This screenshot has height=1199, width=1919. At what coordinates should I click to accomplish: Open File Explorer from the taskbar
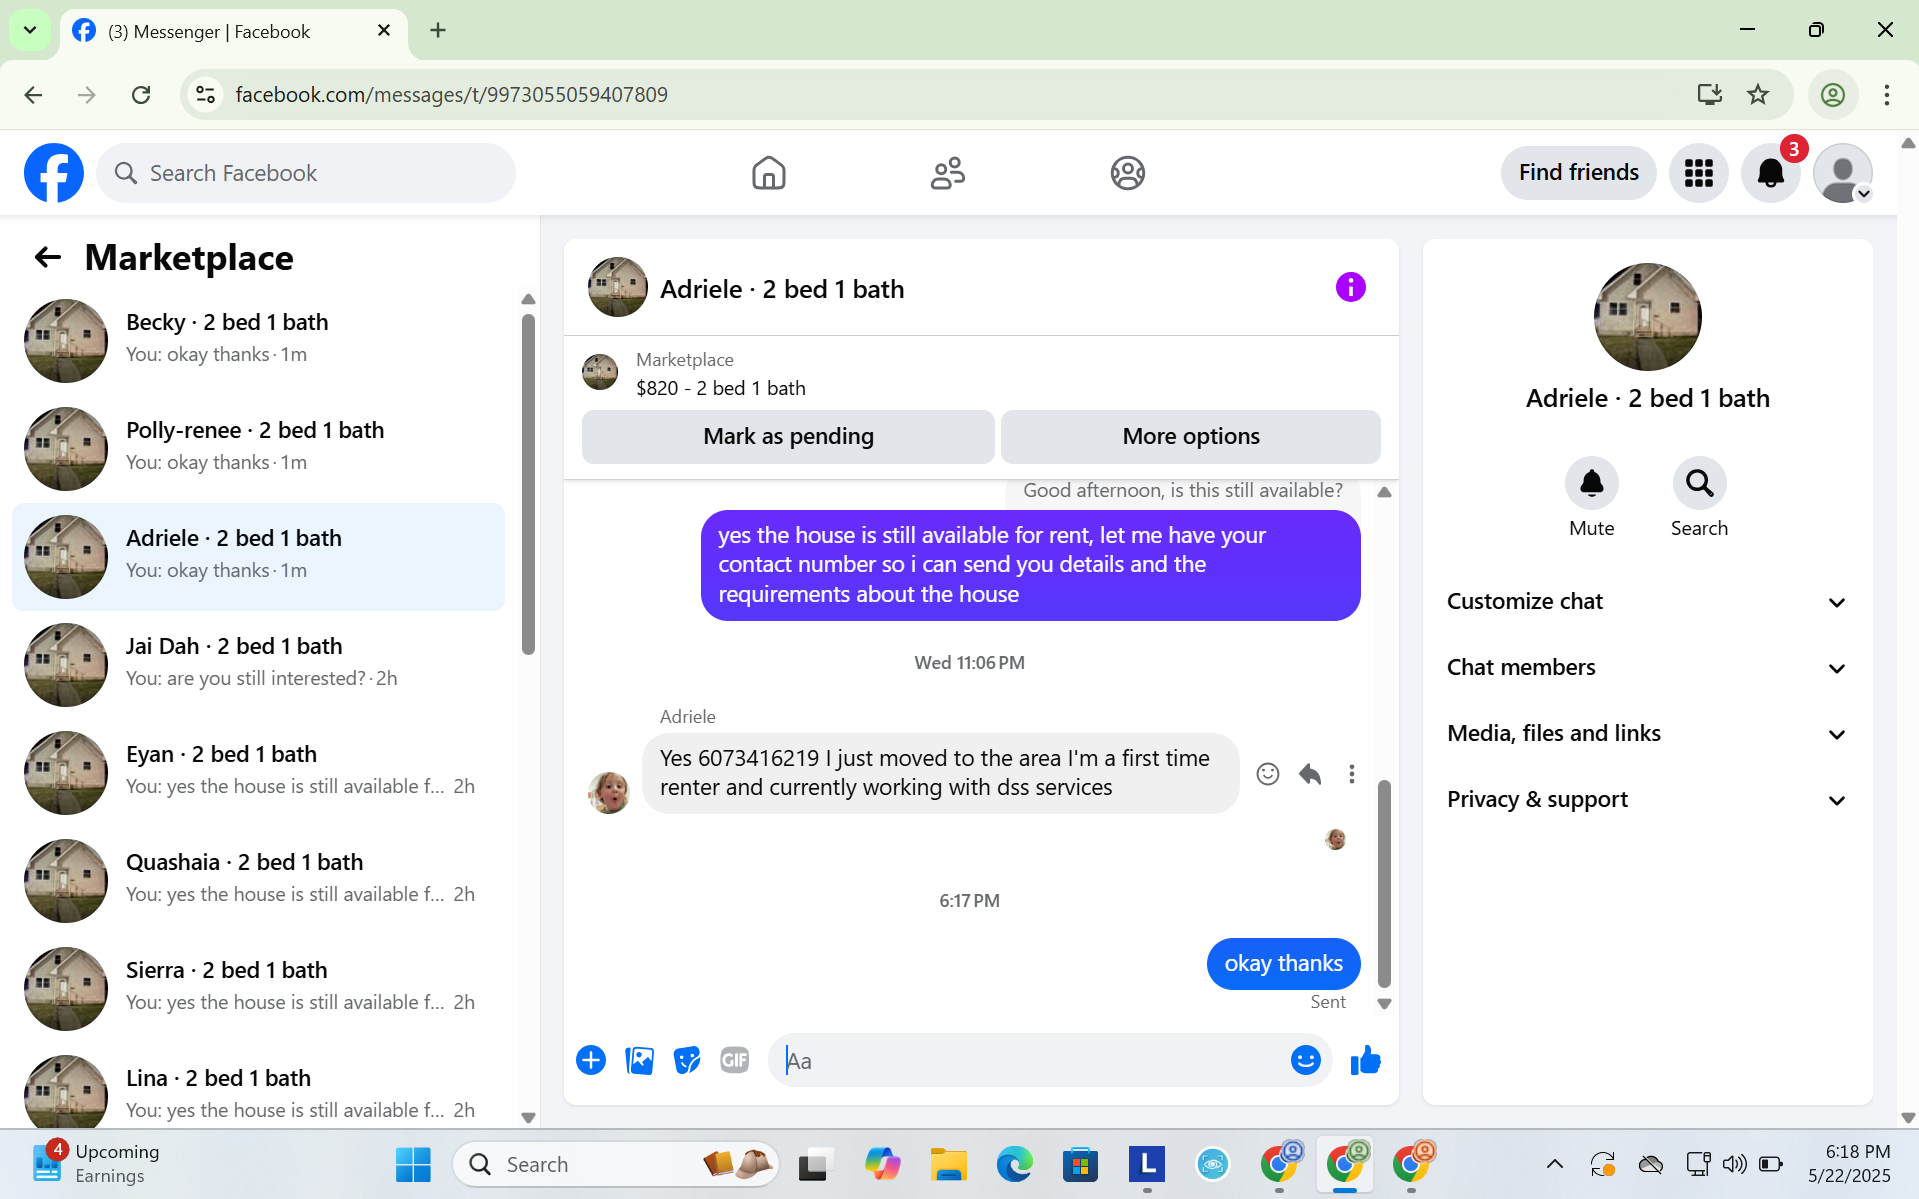948,1164
